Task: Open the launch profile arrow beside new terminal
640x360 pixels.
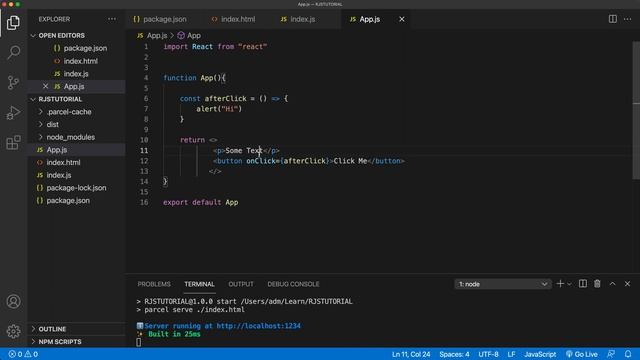Action: (569, 284)
